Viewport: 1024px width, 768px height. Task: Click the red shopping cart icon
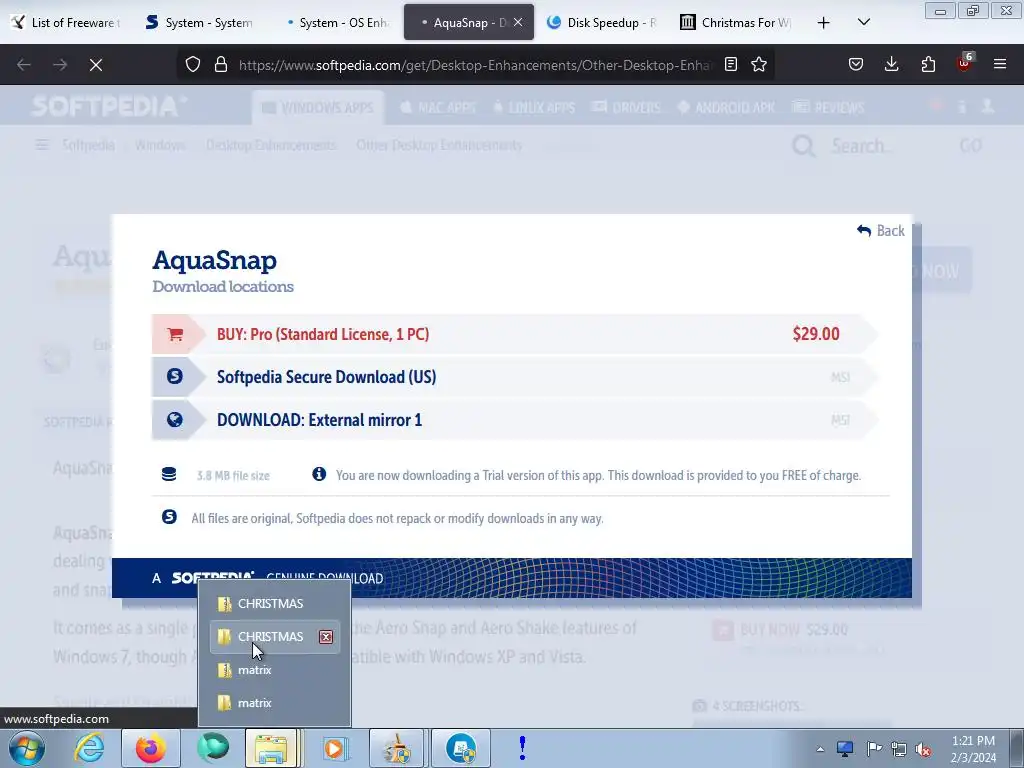(174, 334)
